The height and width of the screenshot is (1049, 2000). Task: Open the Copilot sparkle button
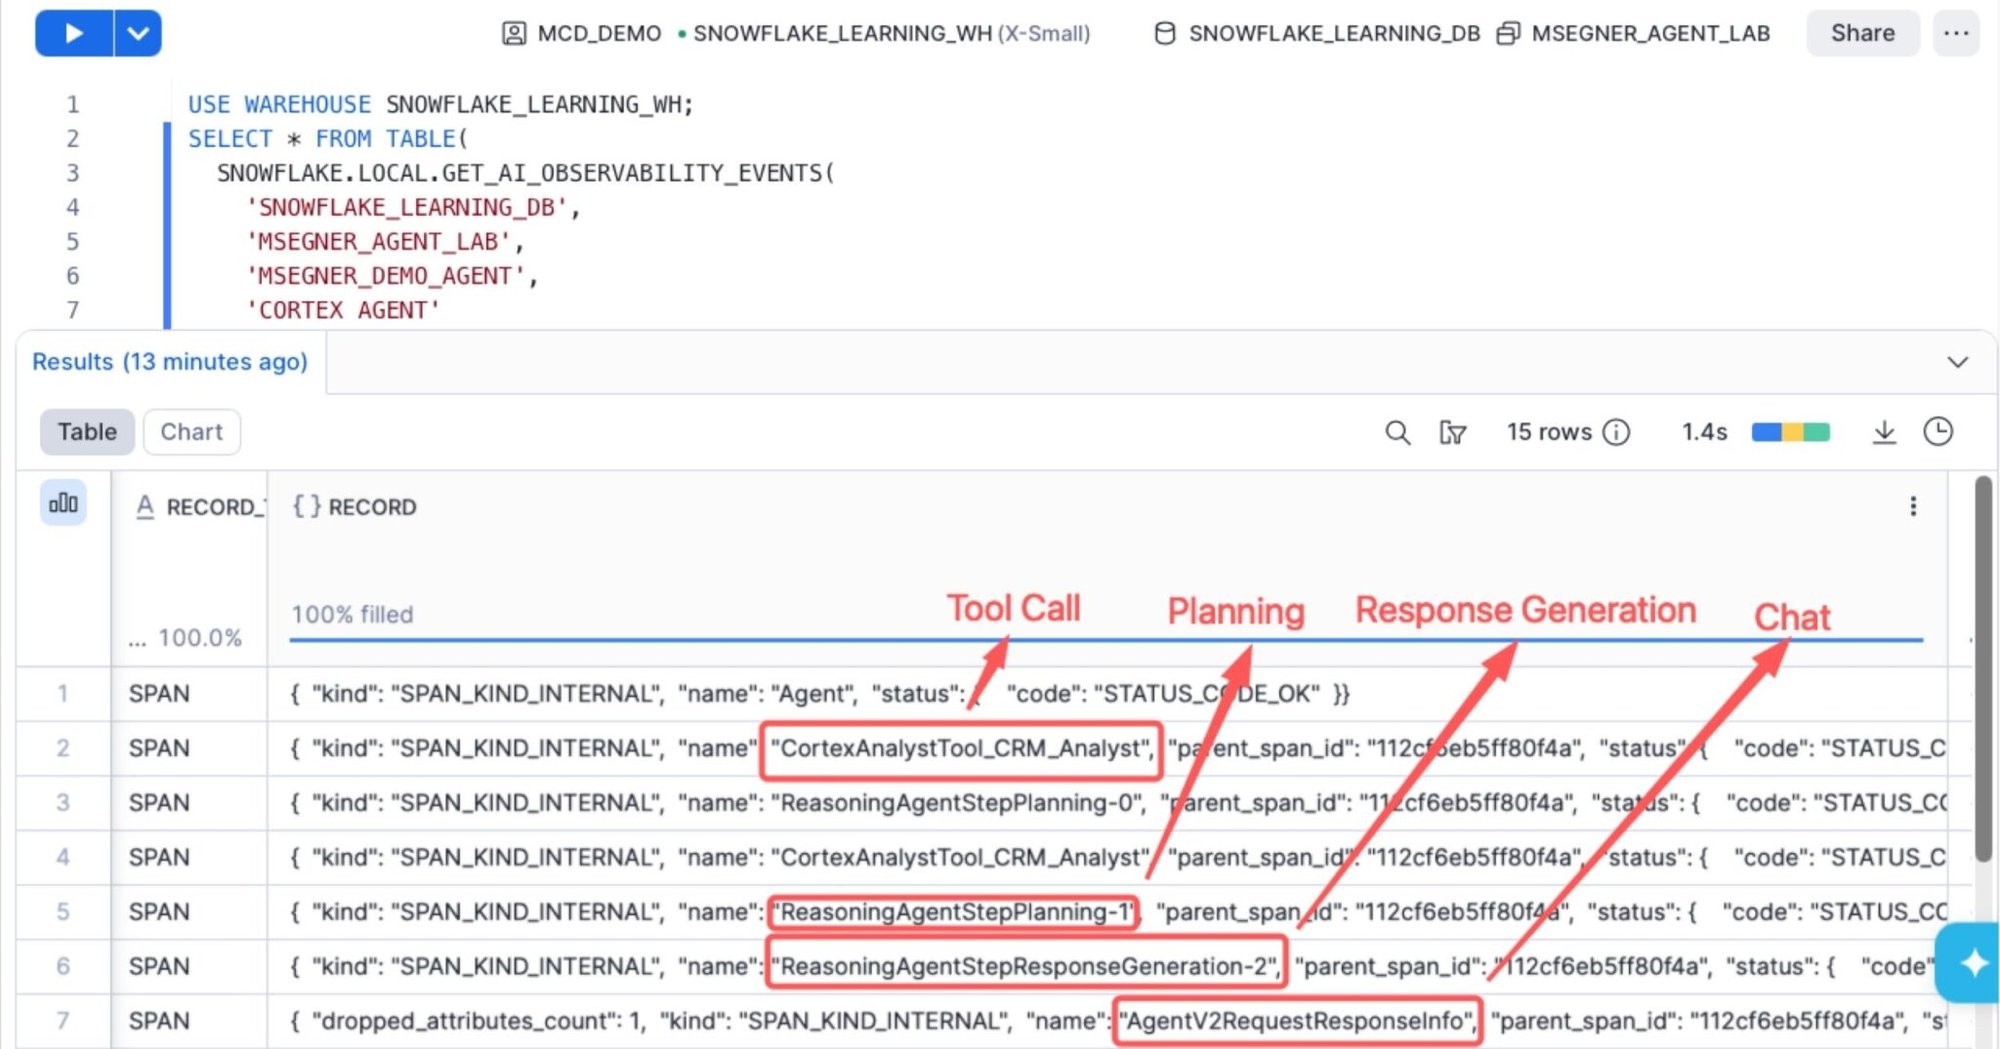point(1970,963)
